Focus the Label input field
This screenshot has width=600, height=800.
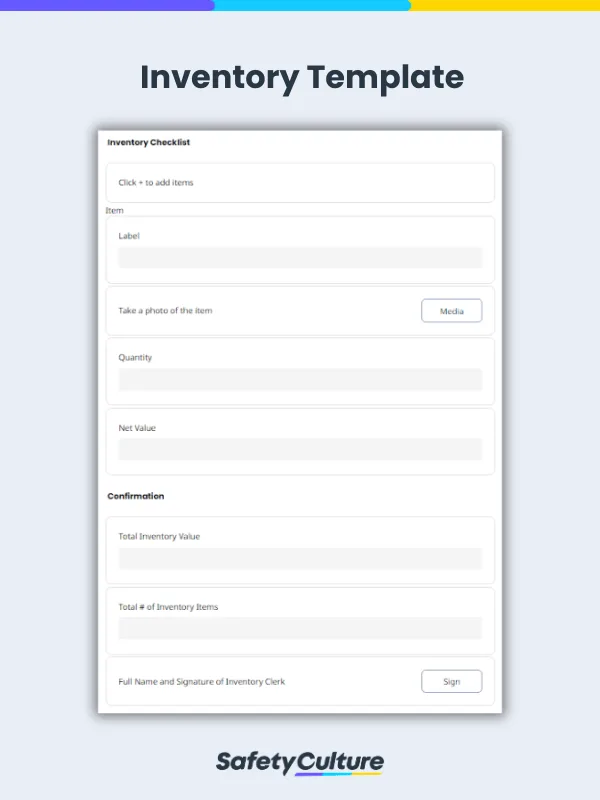point(300,258)
